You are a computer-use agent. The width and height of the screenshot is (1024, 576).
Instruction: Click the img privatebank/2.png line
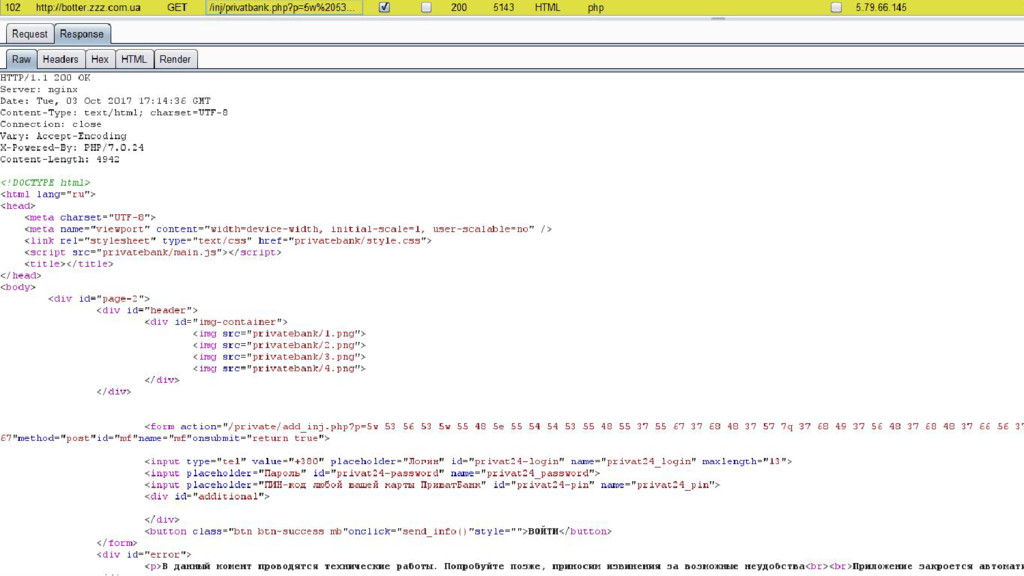[x=279, y=345]
